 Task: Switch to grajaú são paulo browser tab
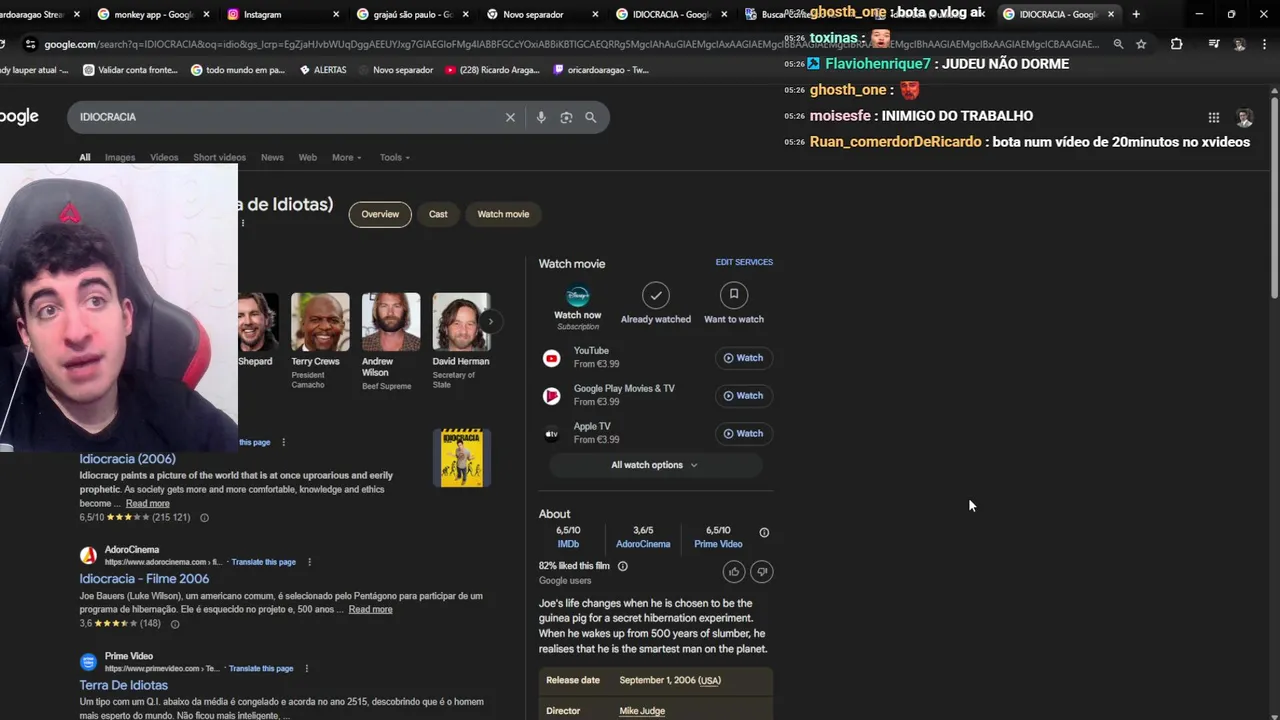(413, 14)
